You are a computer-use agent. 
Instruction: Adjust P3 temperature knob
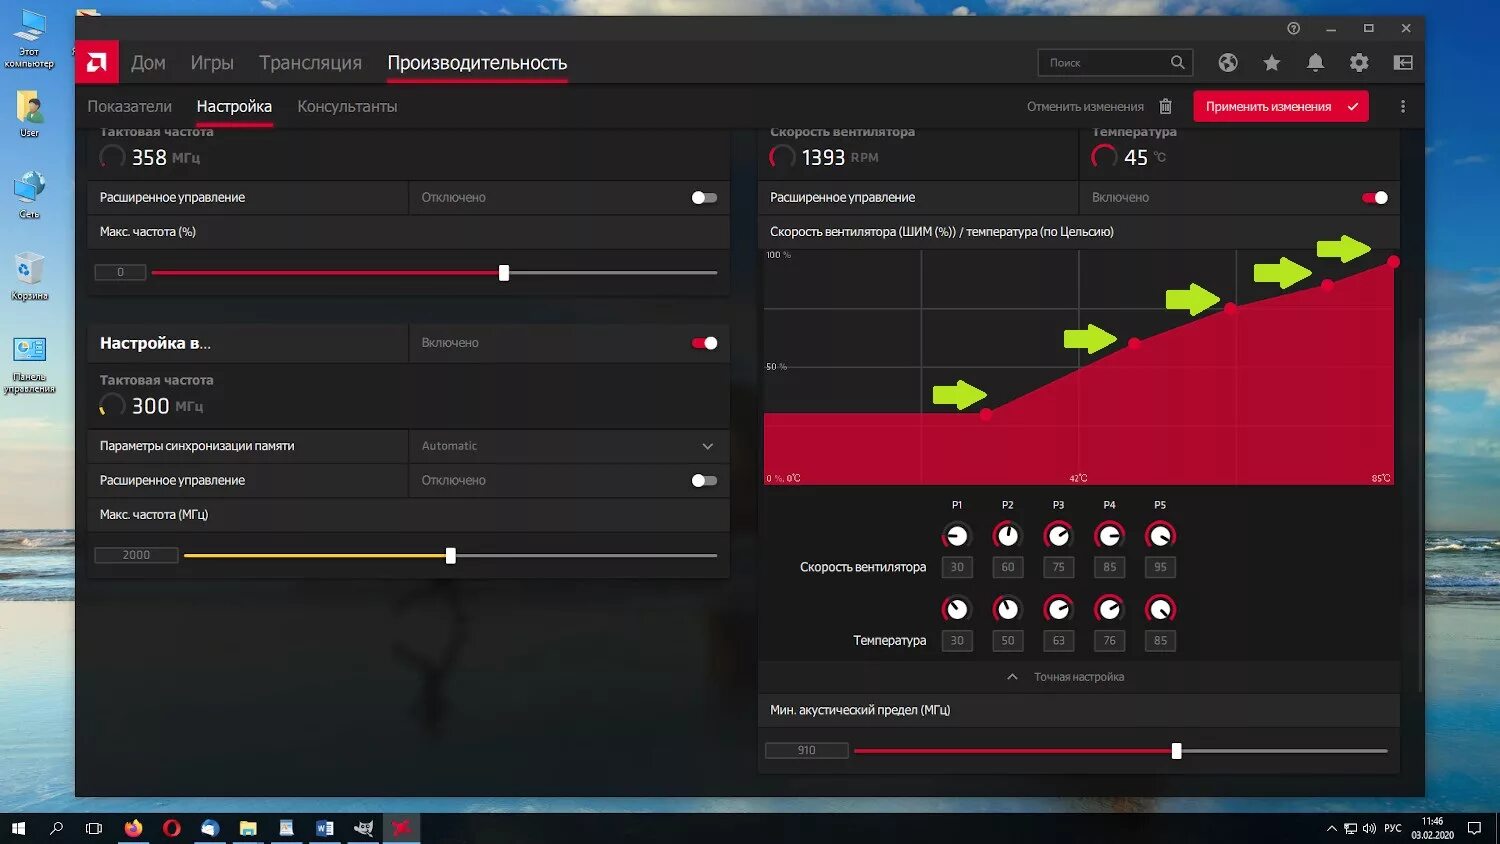1058,608
